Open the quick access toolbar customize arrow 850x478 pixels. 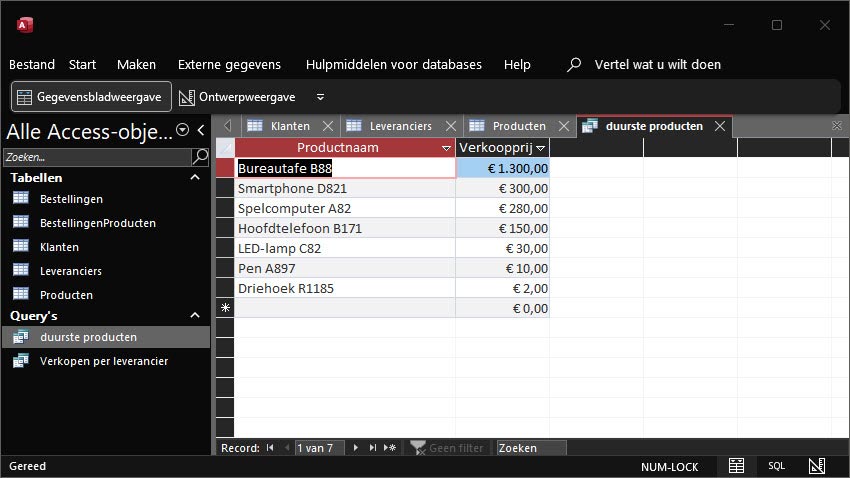pos(320,97)
